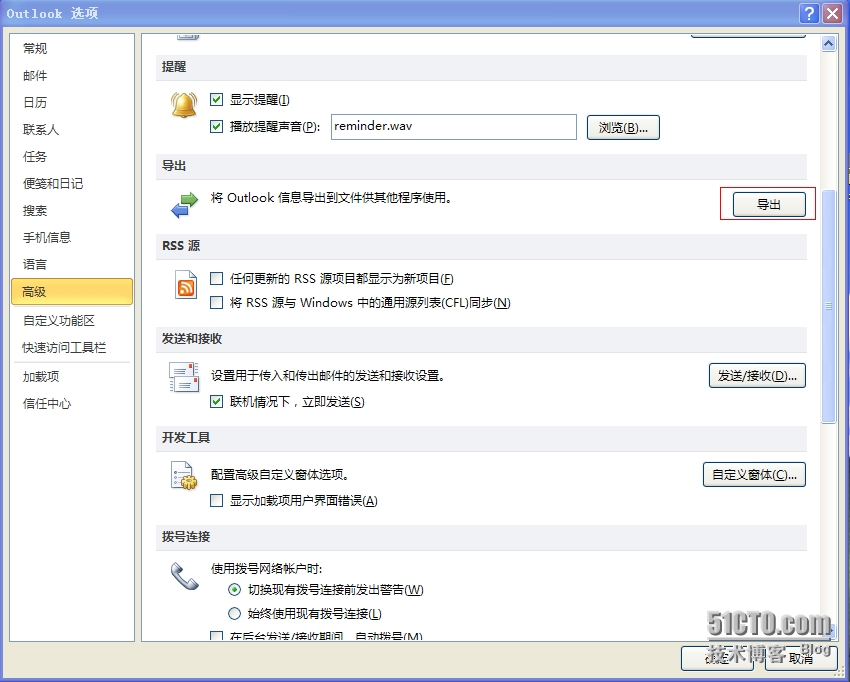The width and height of the screenshot is (850, 682).
Task: Enable 显示加载项用户界面错误 checkbox
Action: click(216, 500)
